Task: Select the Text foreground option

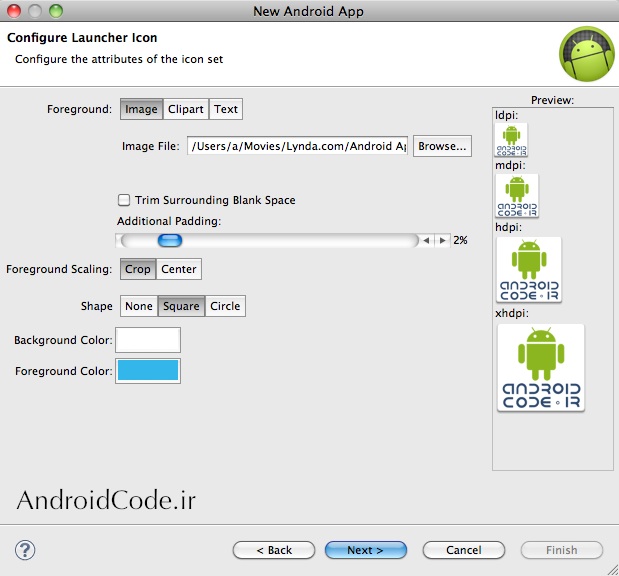Action: 226,109
